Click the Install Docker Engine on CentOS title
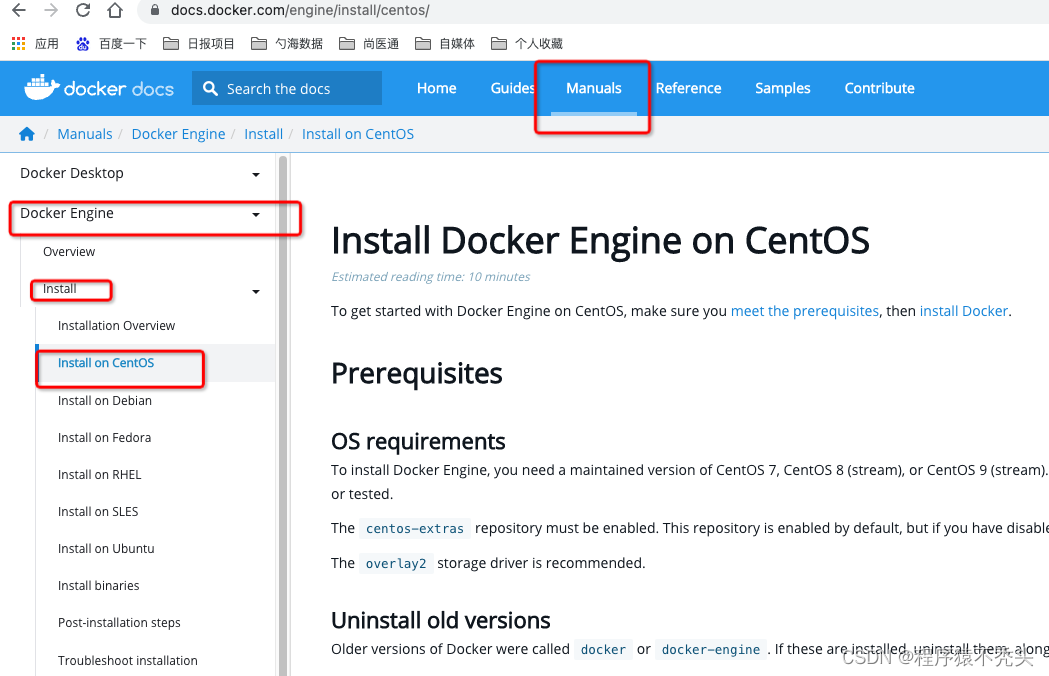 (600, 240)
